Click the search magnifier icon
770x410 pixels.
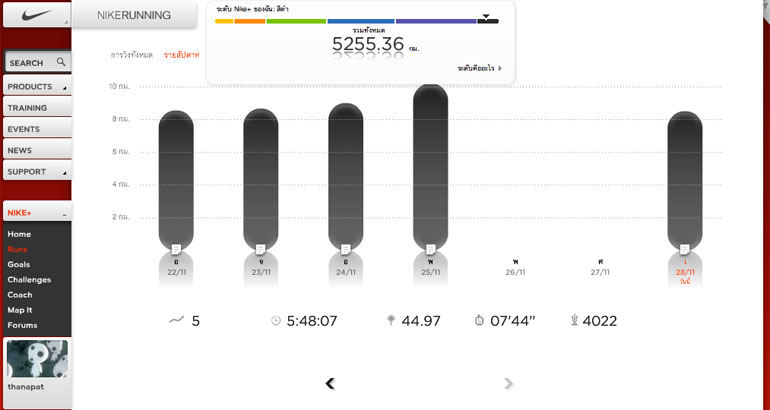pos(61,62)
